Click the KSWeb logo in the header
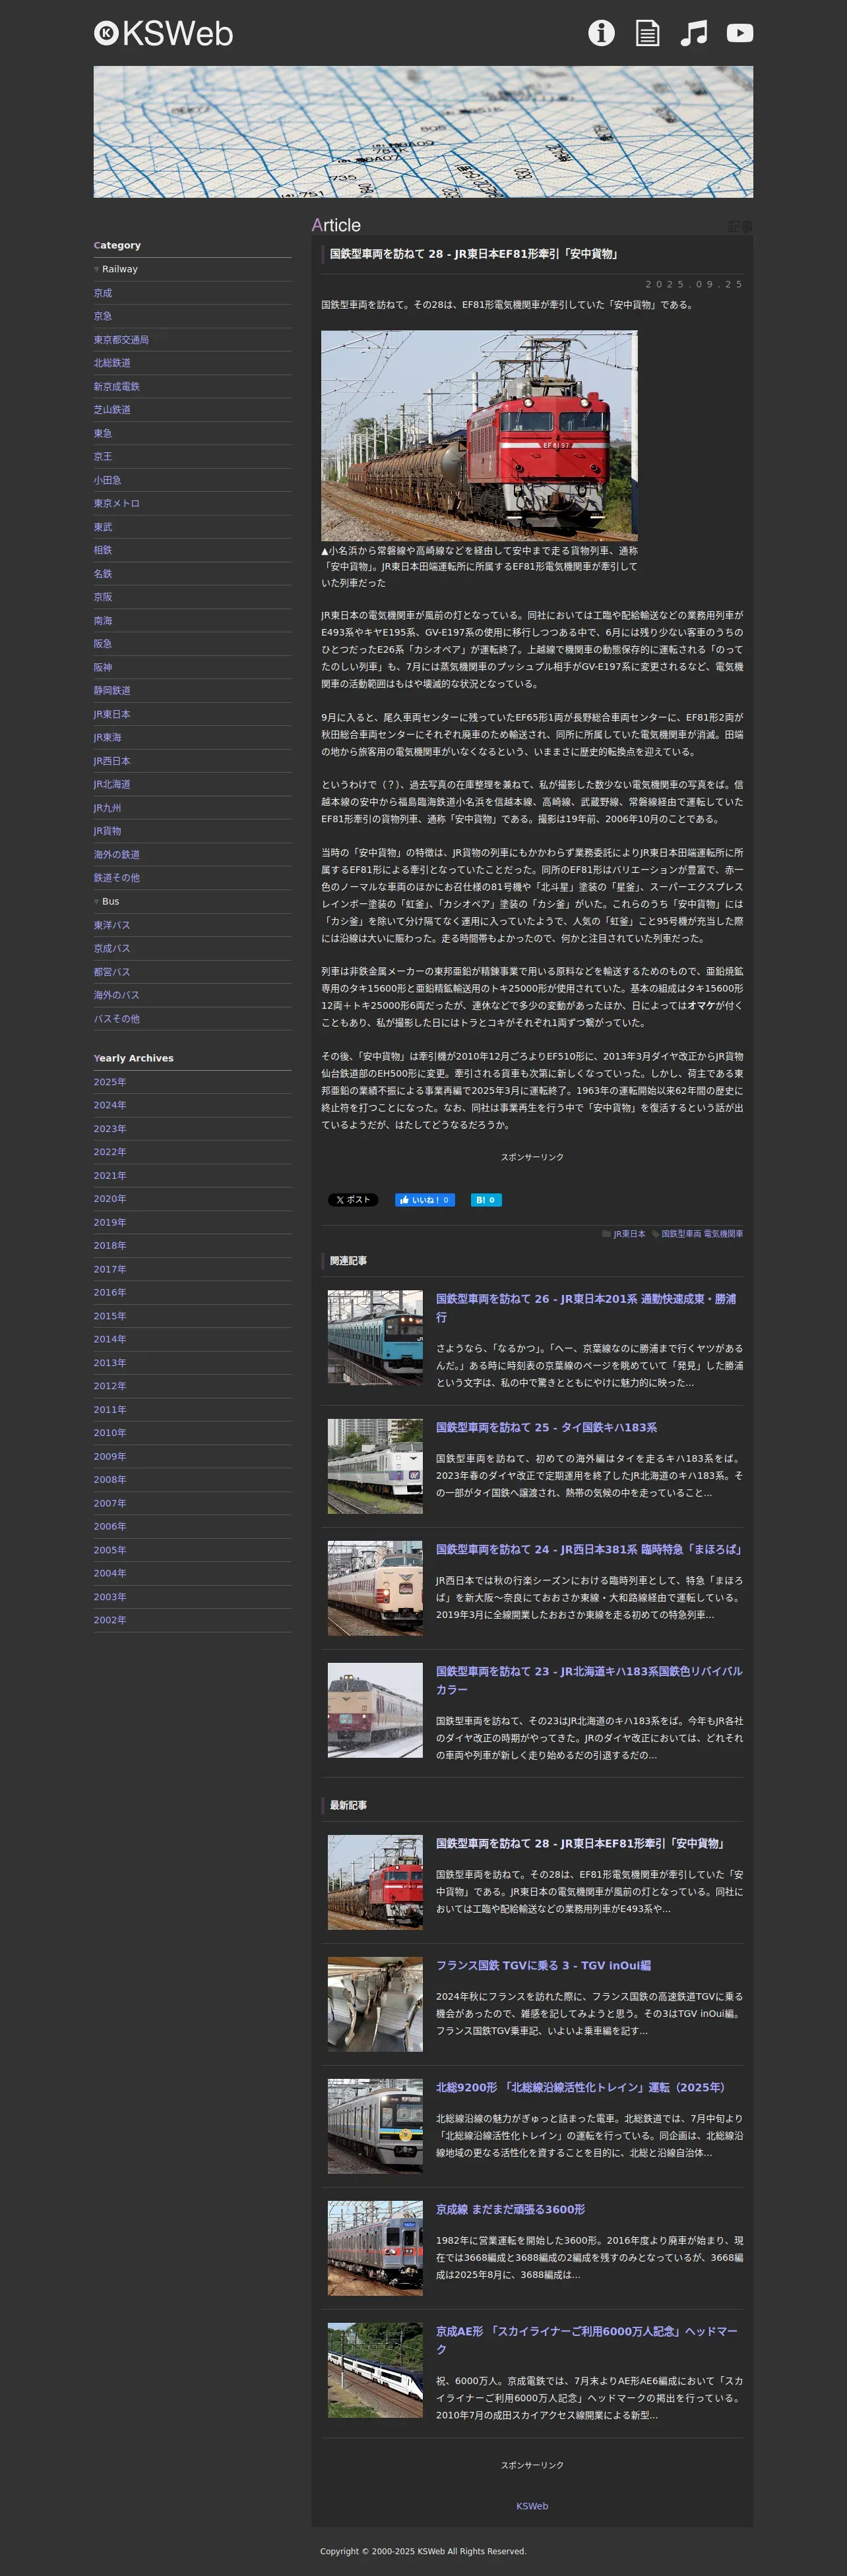847x2576 pixels. pyautogui.click(x=163, y=33)
